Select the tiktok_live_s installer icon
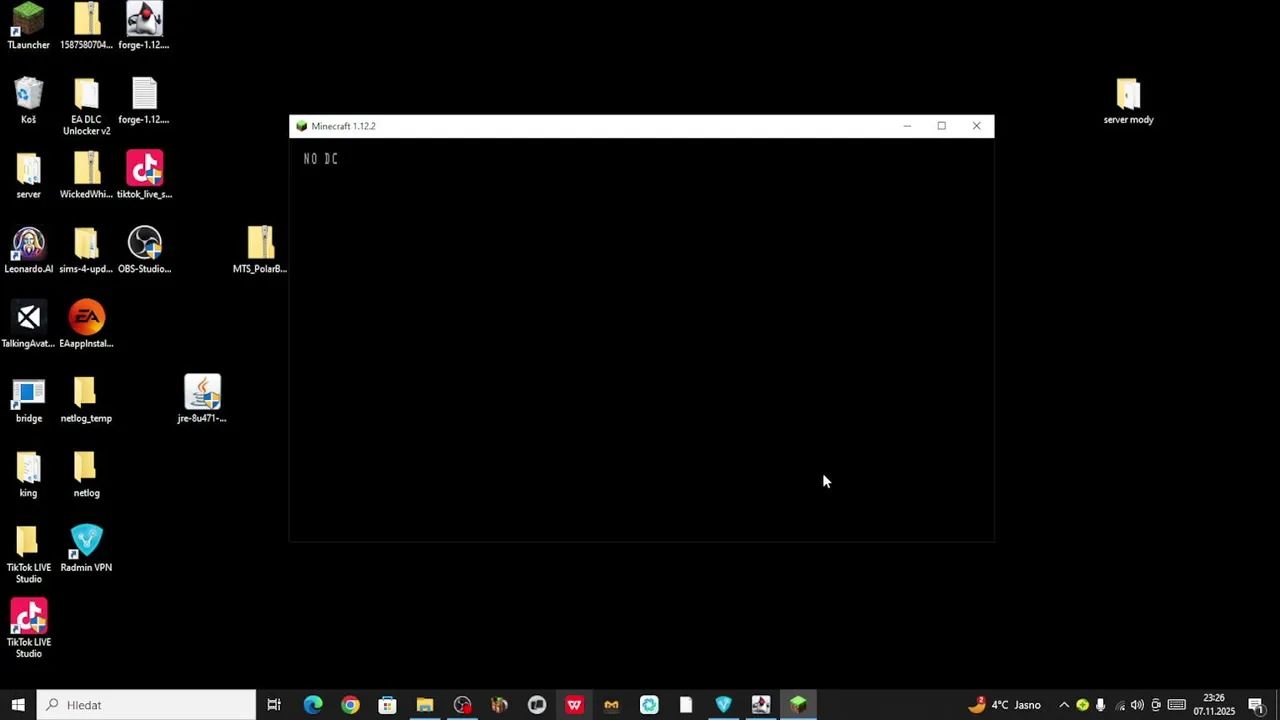The width and height of the screenshot is (1280, 720). coord(144,176)
